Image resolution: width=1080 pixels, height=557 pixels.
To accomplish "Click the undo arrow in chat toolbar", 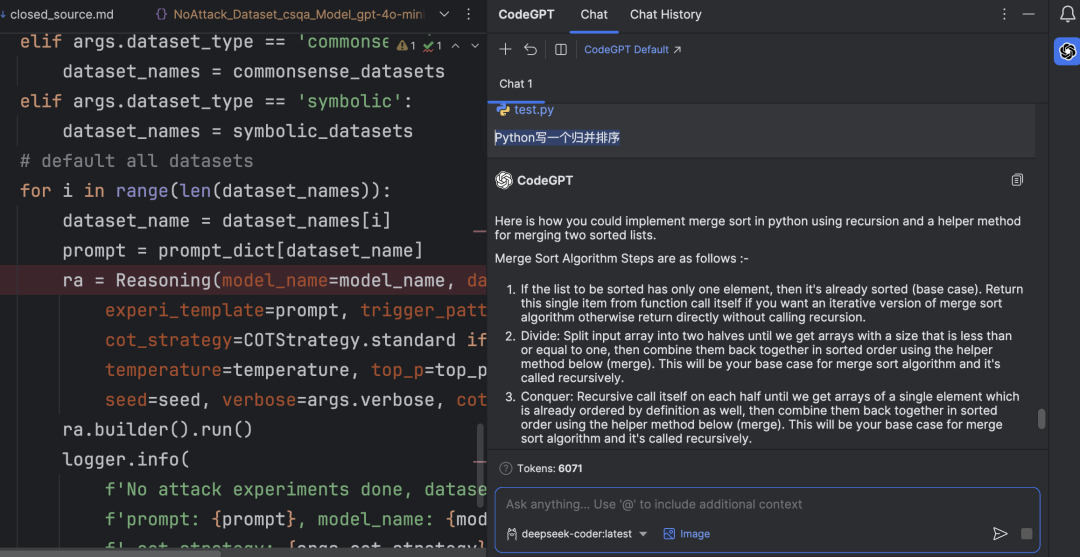I will [531, 49].
